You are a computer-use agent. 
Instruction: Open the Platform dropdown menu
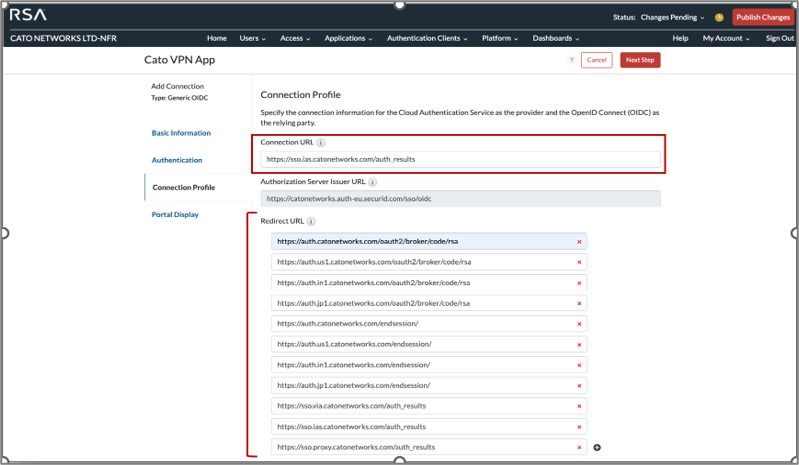(x=500, y=38)
